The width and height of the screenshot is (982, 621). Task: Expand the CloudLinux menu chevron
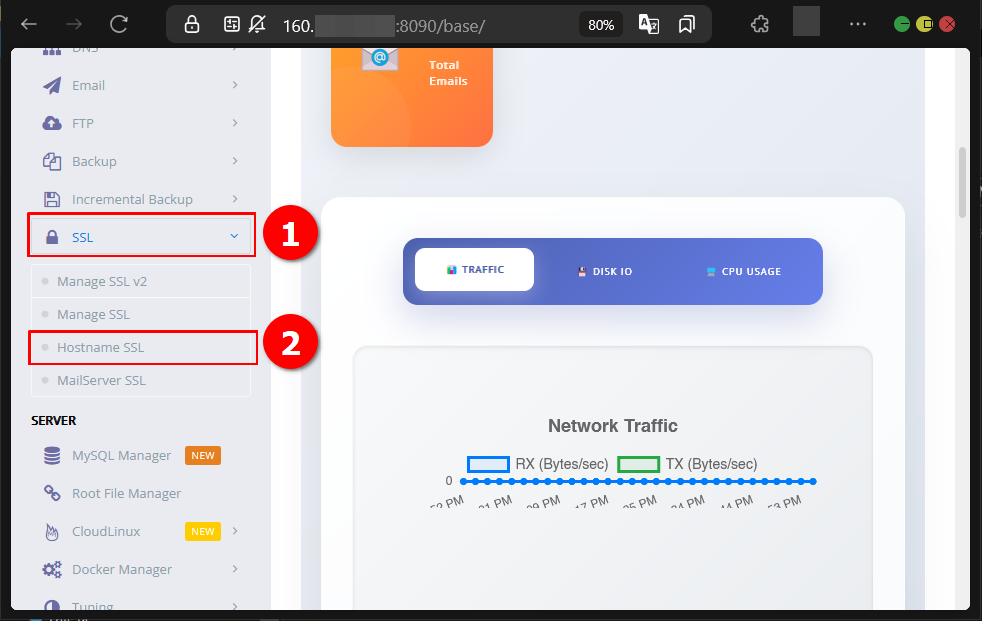point(235,531)
